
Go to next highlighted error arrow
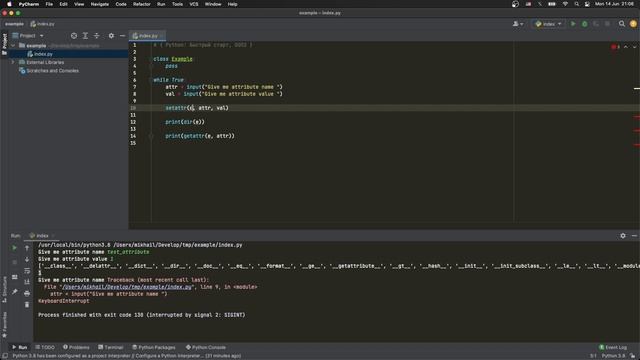tap(634, 47)
